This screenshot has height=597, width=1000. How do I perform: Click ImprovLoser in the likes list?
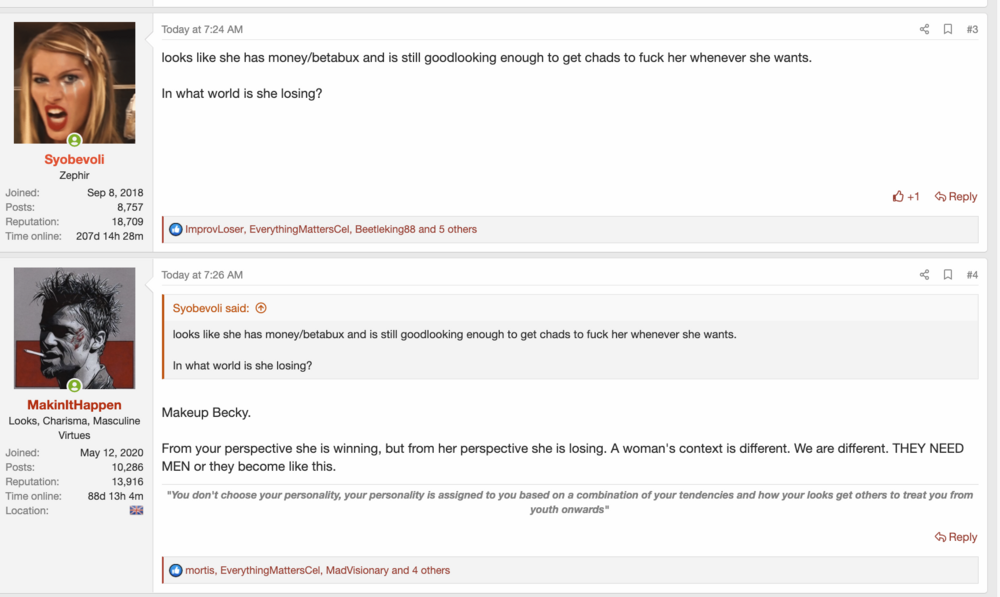(214, 229)
